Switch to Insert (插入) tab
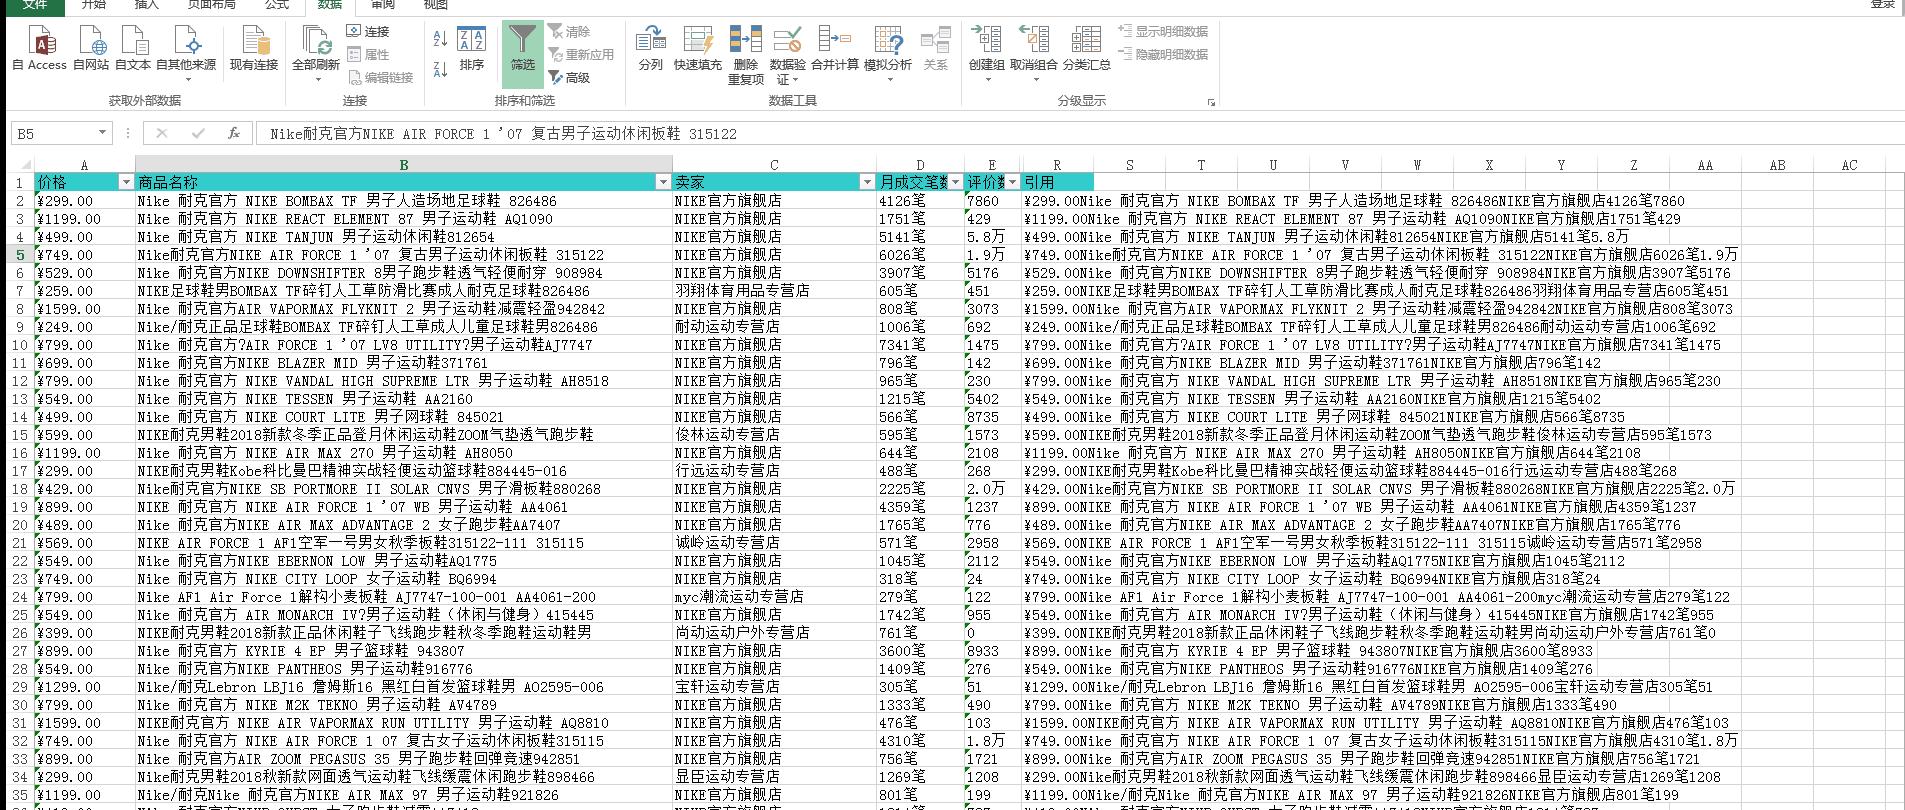Screen dimensions: 1905x810 coord(146,5)
